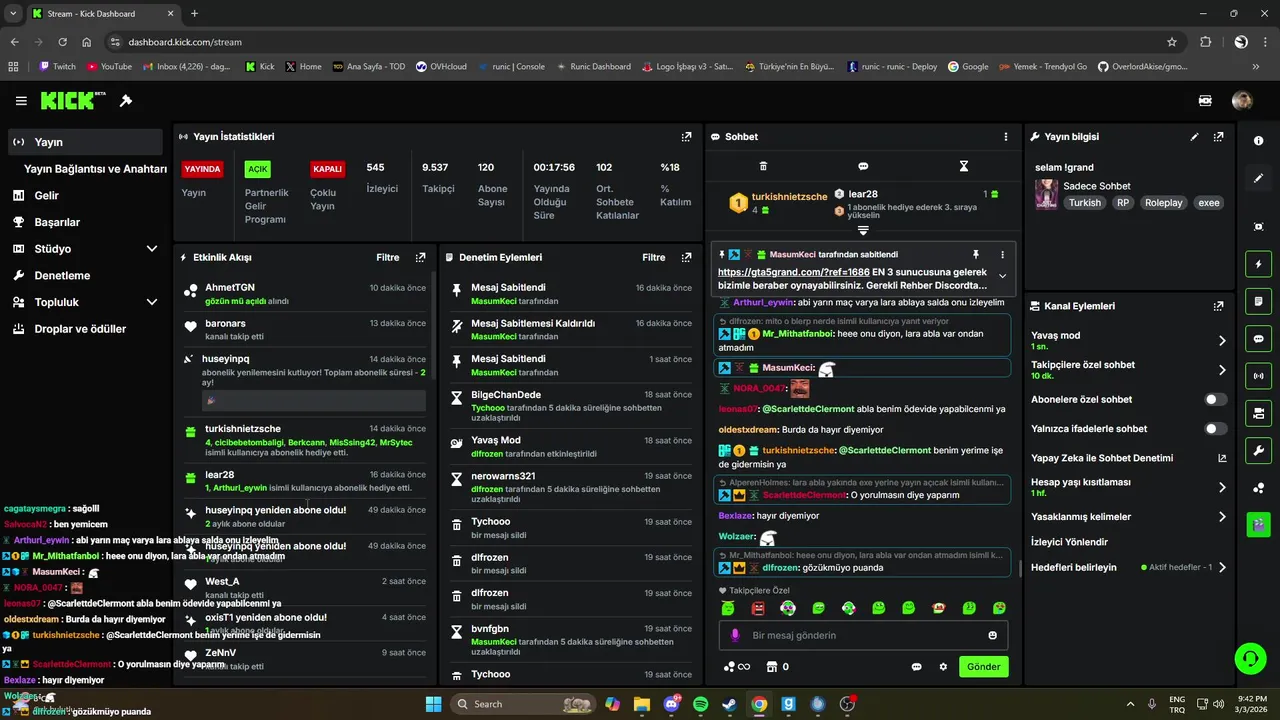Click the microphone icon in the message field
This screenshot has height=720, width=1280.
tap(735, 635)
